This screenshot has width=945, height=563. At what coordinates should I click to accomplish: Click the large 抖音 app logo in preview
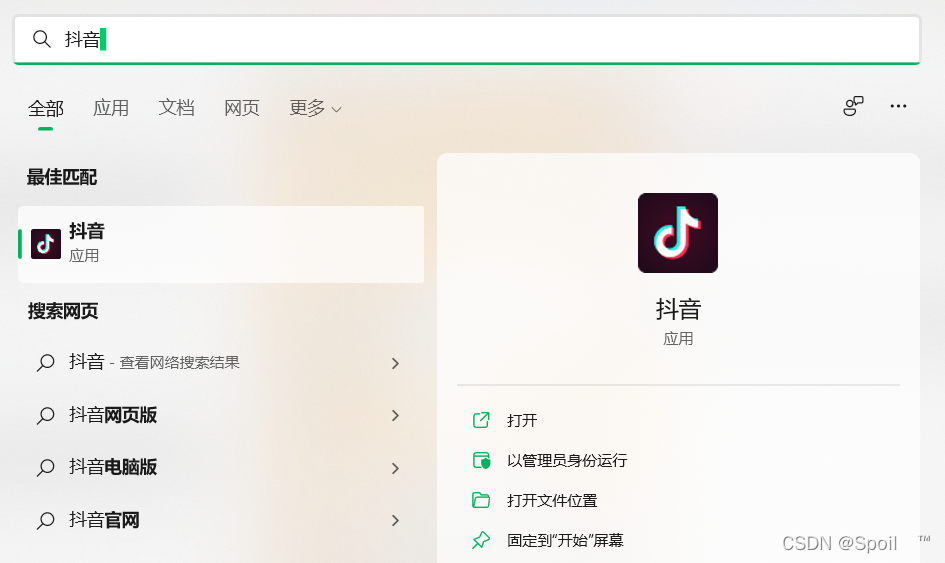(678, 233)
